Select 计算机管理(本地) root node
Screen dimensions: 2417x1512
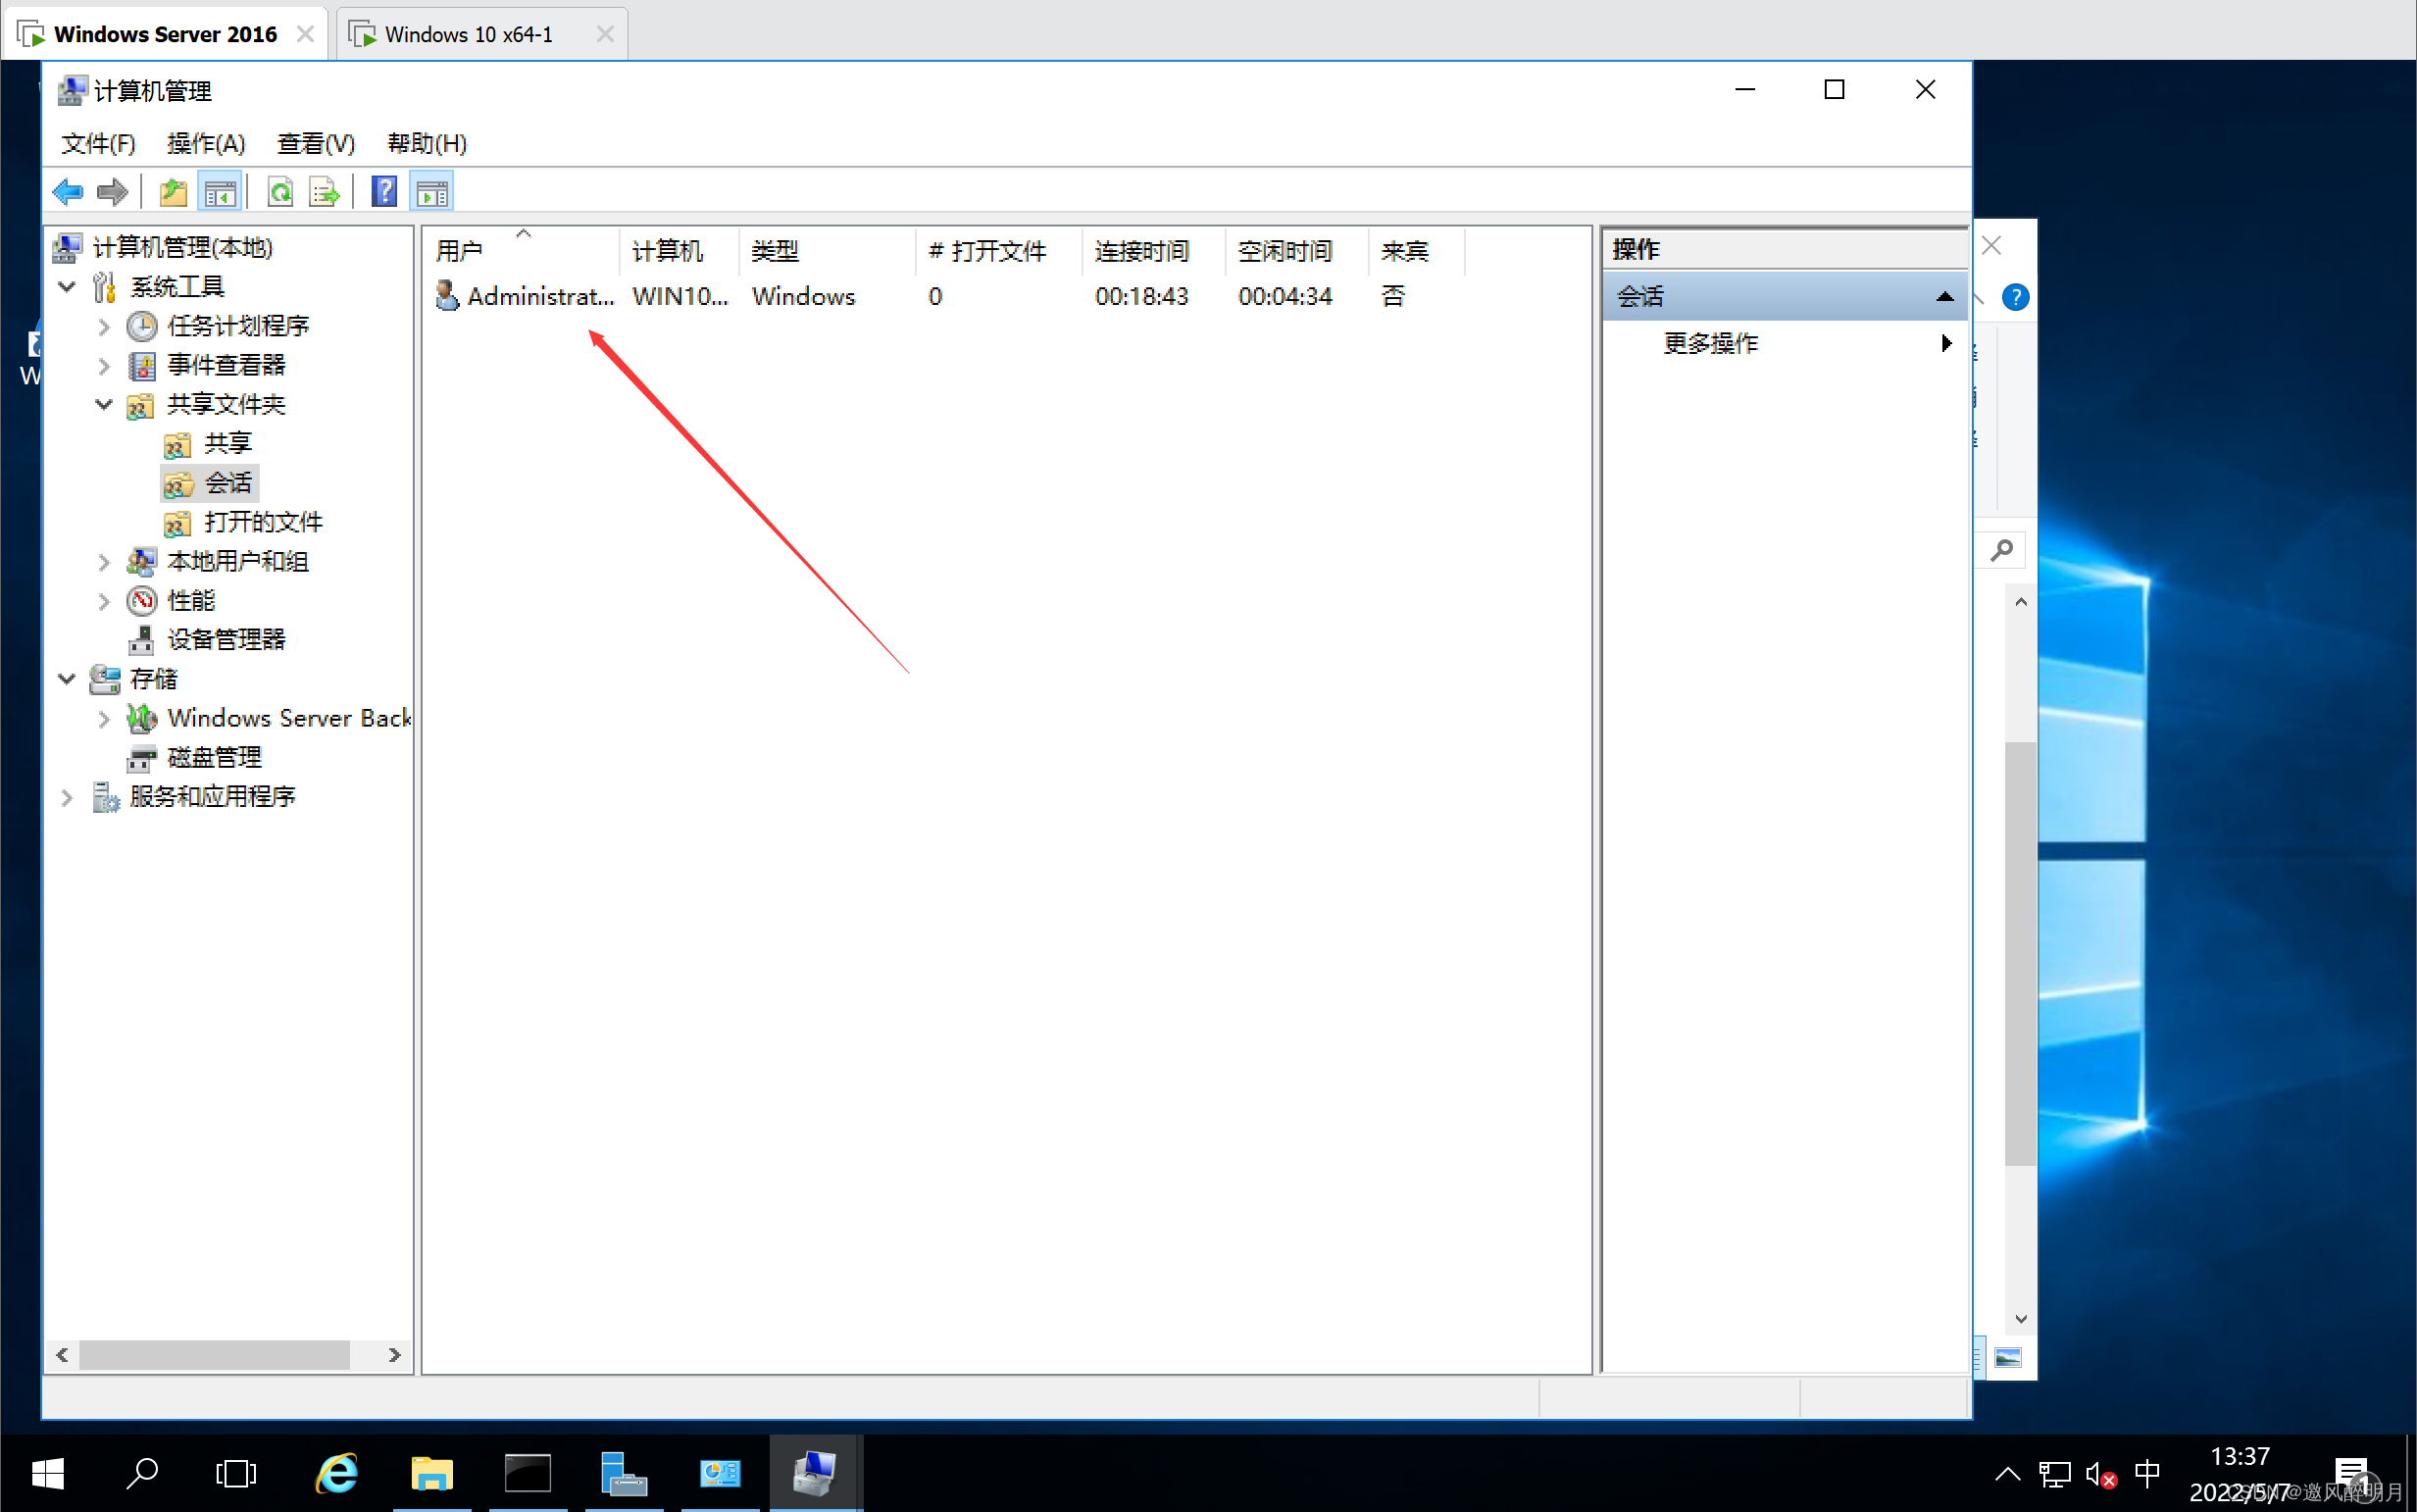[x=182, y=247]
